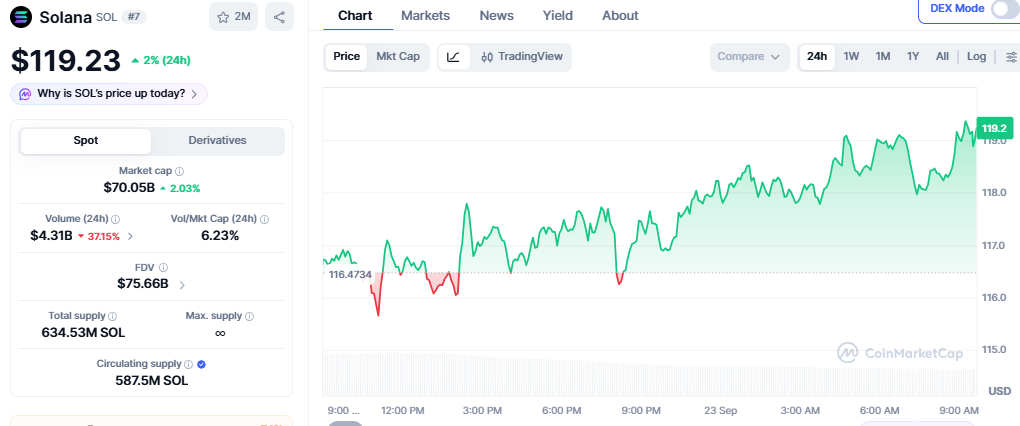Viewport: 1020px width, 426px height.
Task: Click the $4.31B volume value
Action: tap(51, 236)
